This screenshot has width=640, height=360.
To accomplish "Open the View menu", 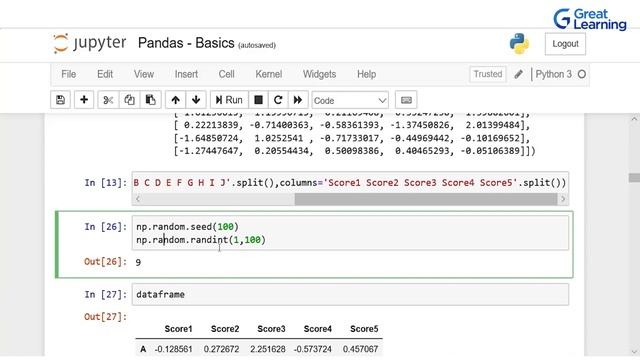I will pyautogui.click(x=144, y=74).
